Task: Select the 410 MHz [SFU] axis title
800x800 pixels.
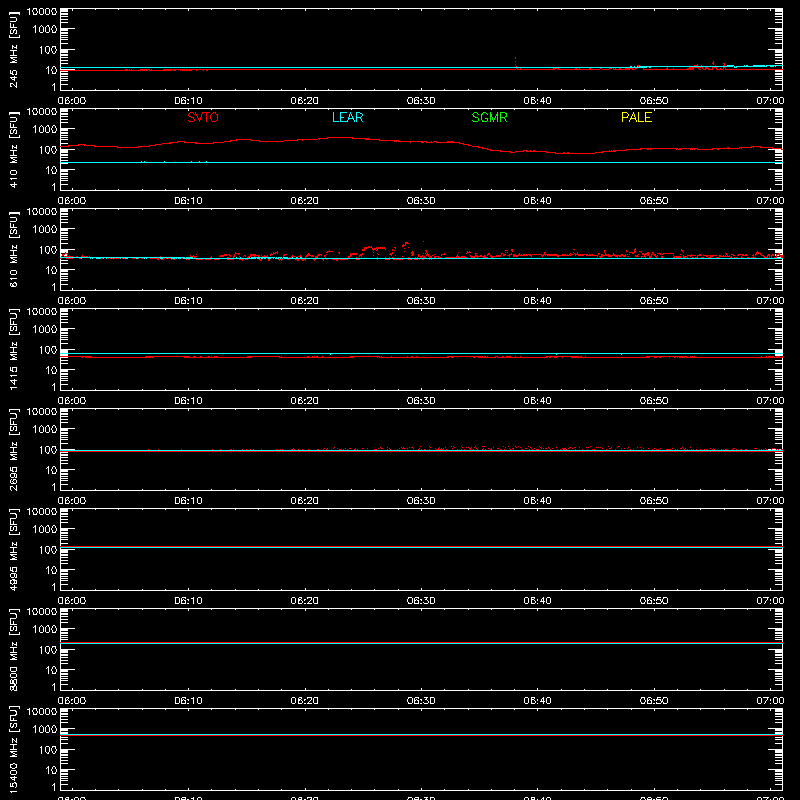Action: click(x=13, y=150)
